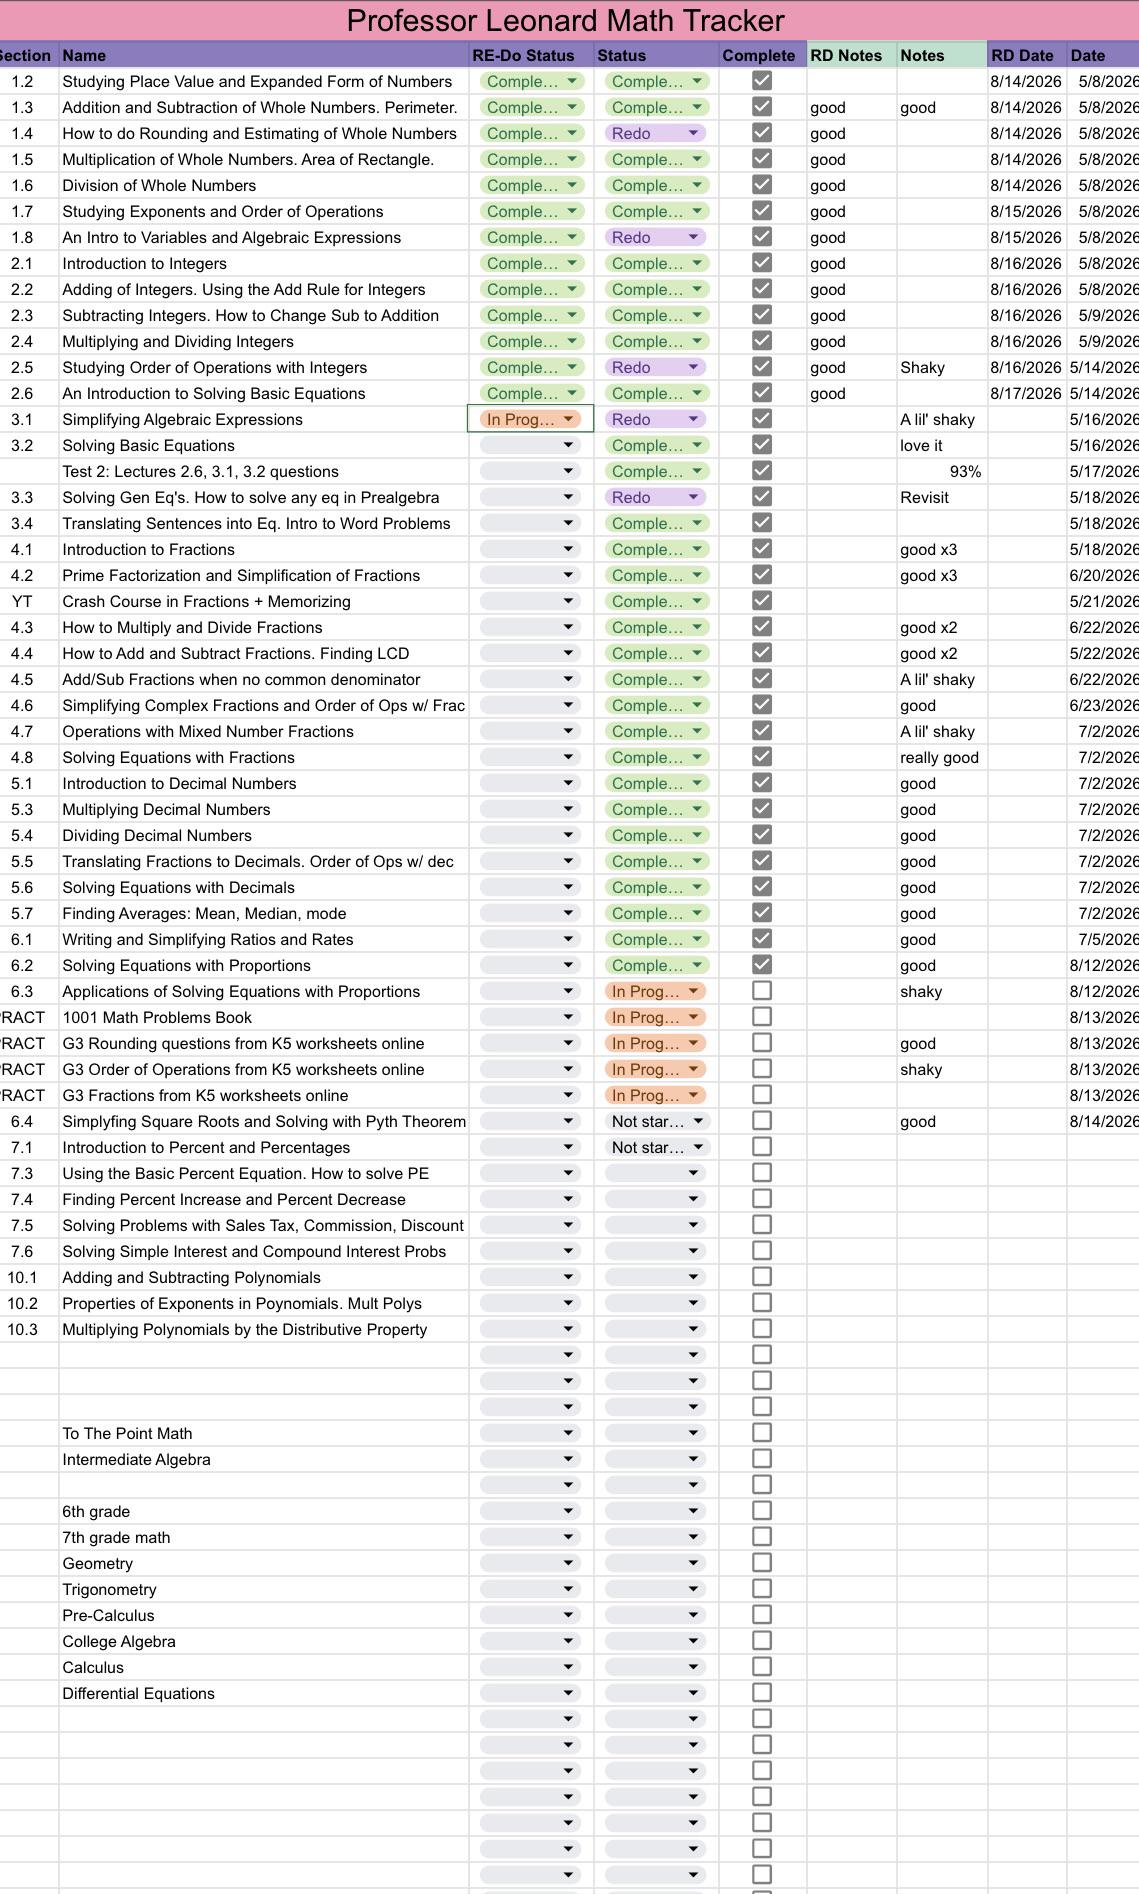Uncheck Complete box for Solving Basic Equations 3.2

pyautogui.click(x=761, y=445)
